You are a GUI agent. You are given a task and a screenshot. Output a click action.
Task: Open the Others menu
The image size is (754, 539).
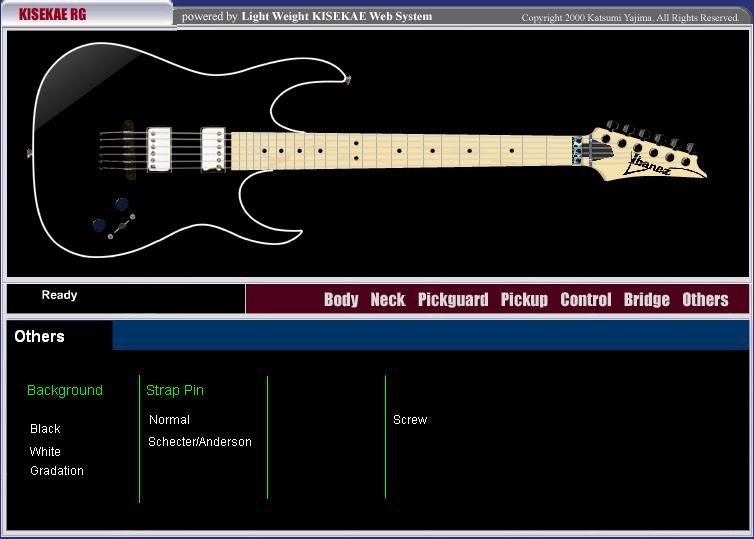point(705,300)
